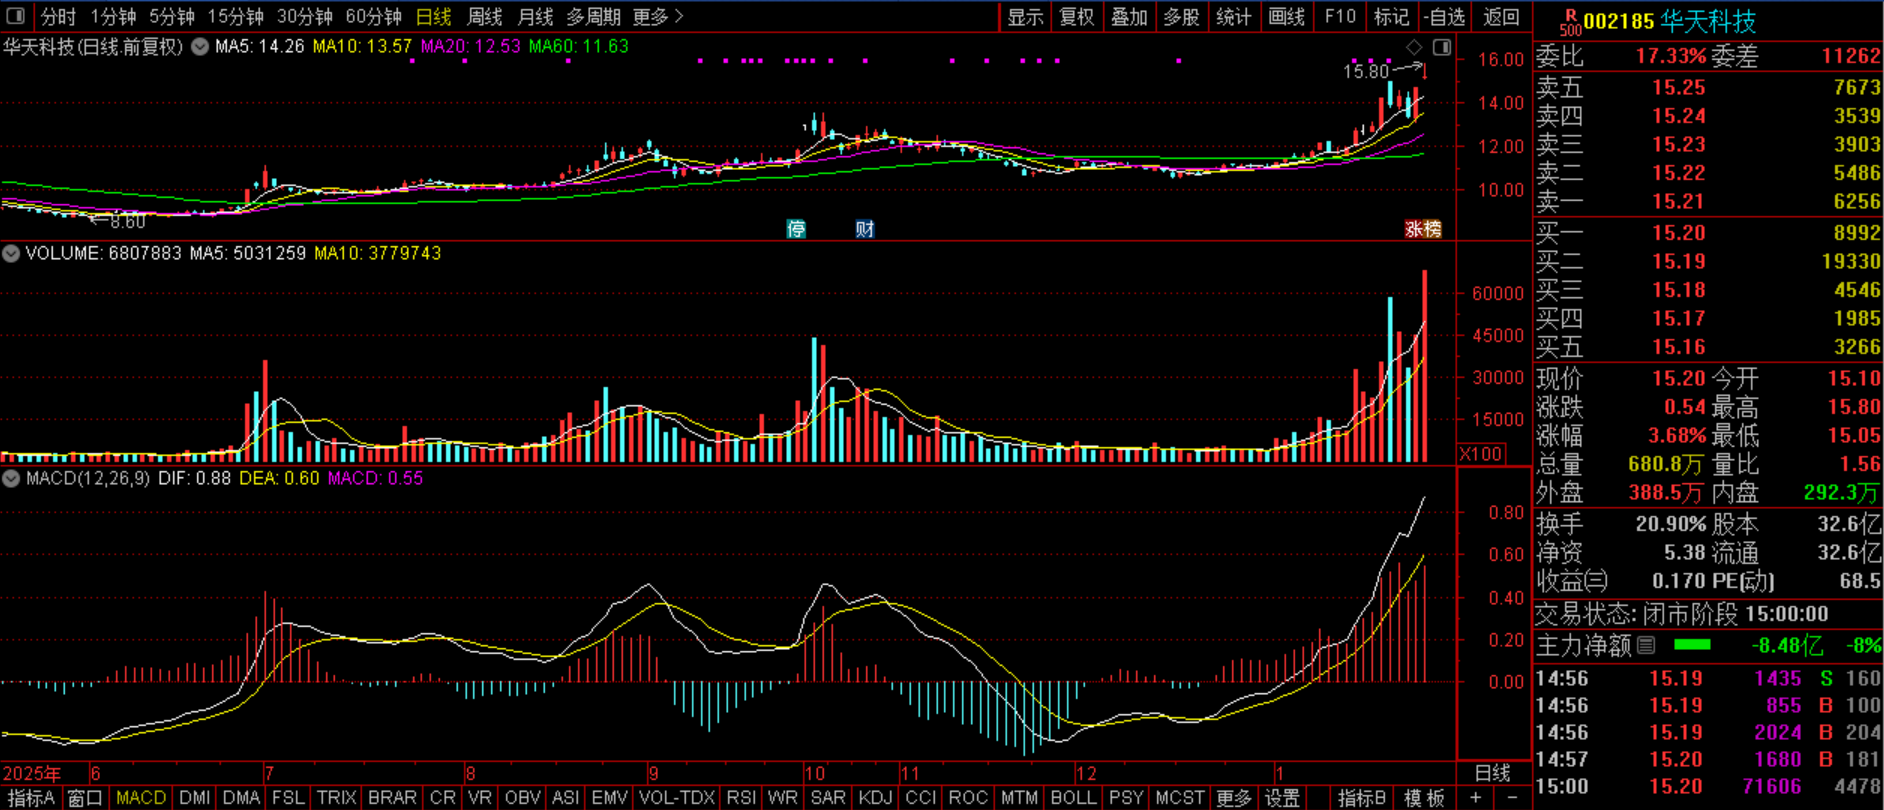The width and height of the screenshot is (1884, 810).
Task: Zoom in chart with plus button
Action: point(1475,798)
